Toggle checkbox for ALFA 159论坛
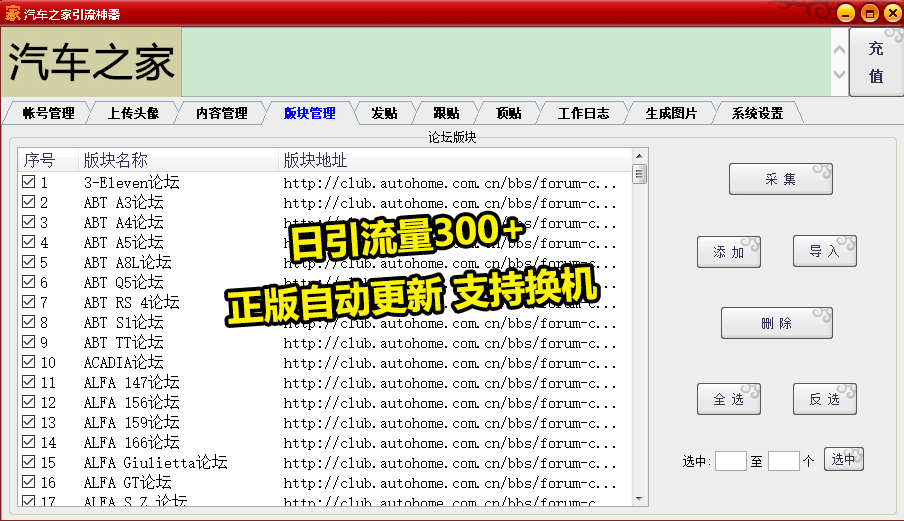This screenshot has width=904, height=521. click(x=28, y=422)
